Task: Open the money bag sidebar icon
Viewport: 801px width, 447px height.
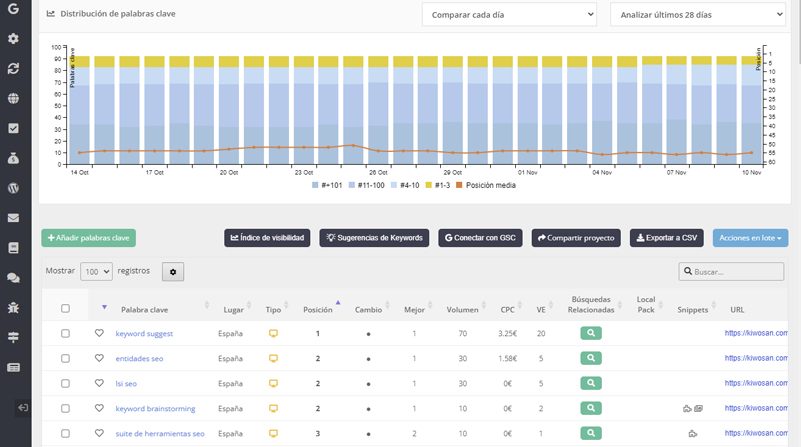Action: pyautogui.click(x=13, y=158)
